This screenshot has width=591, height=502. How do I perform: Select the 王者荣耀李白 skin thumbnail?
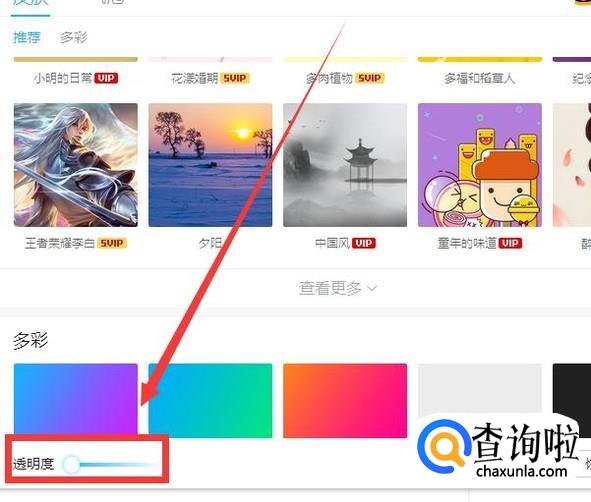point(76,165)
